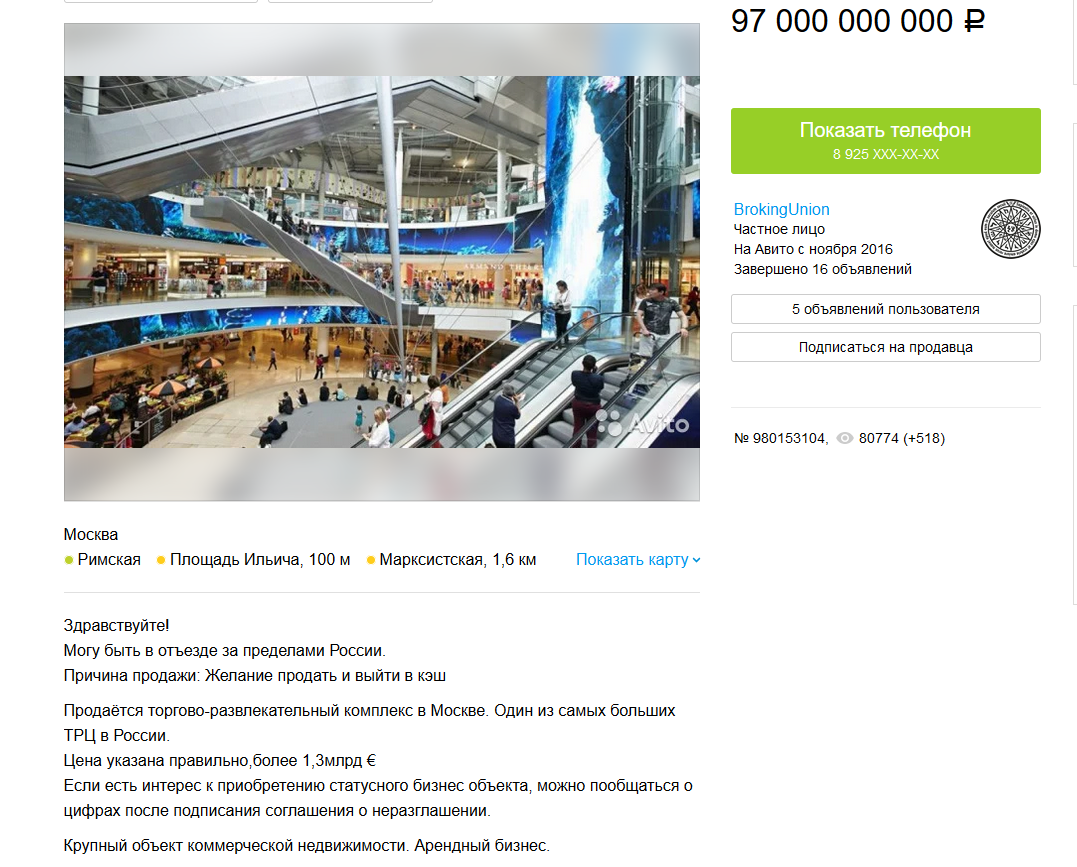Open the BrokingUnion seller profile link
This screenshot has height=867, width=1077.
coord(781,210)
